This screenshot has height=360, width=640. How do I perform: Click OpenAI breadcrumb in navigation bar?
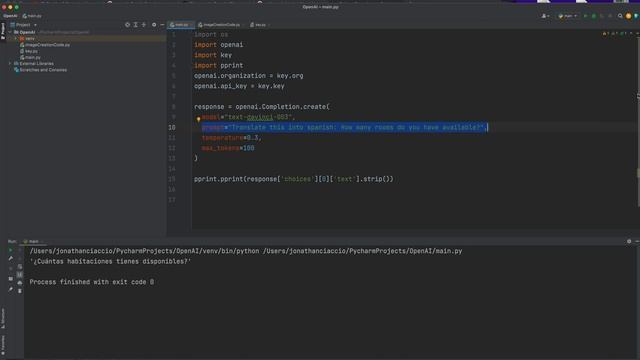pyautogui.click(x=10, y=16)
